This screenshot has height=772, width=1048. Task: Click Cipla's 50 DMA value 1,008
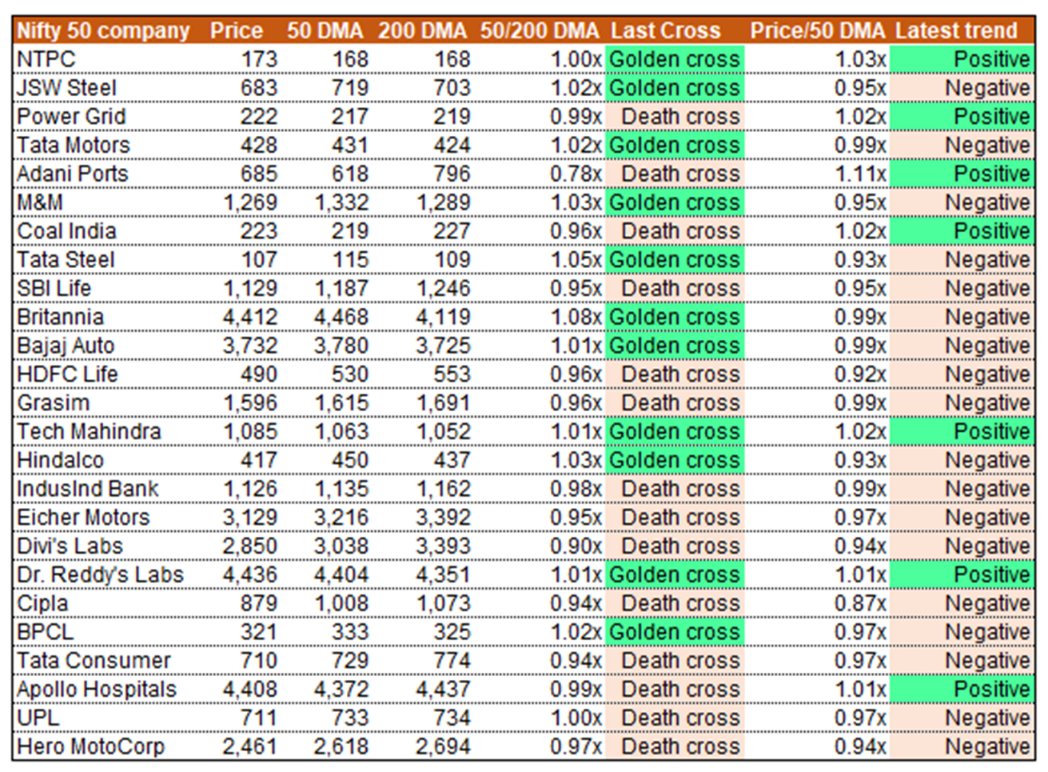point(341,604)
